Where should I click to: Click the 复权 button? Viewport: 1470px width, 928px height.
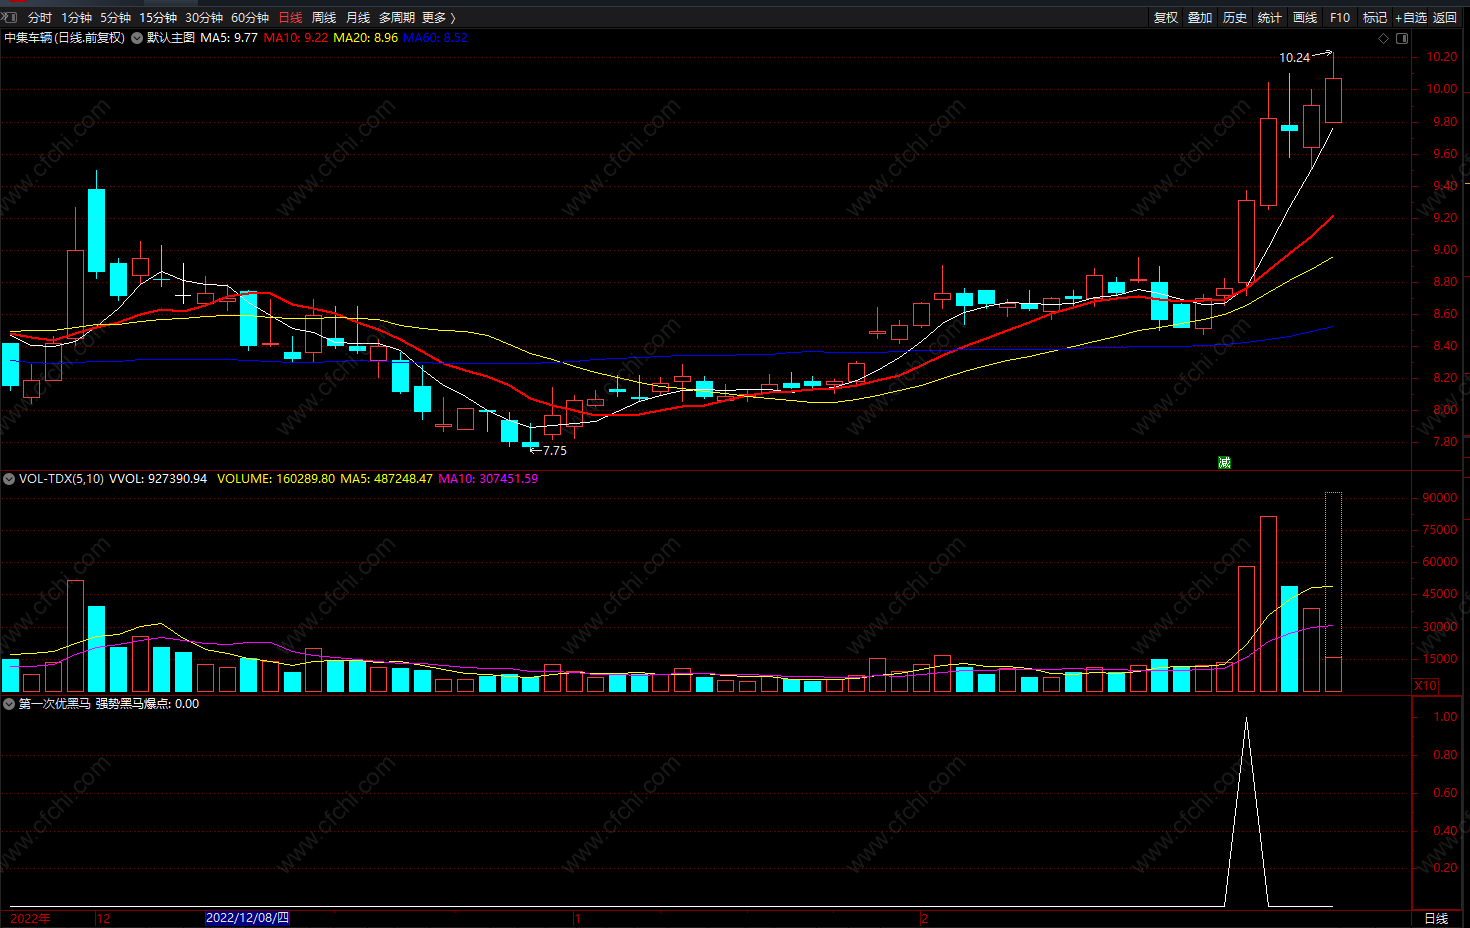tap(1166, 18)
